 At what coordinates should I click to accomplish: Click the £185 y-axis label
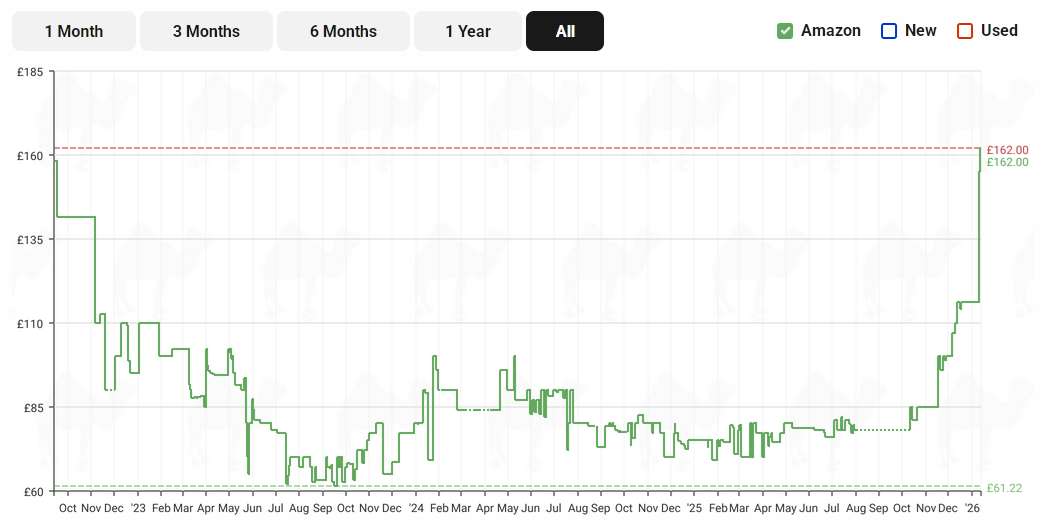tap(31, 72)
